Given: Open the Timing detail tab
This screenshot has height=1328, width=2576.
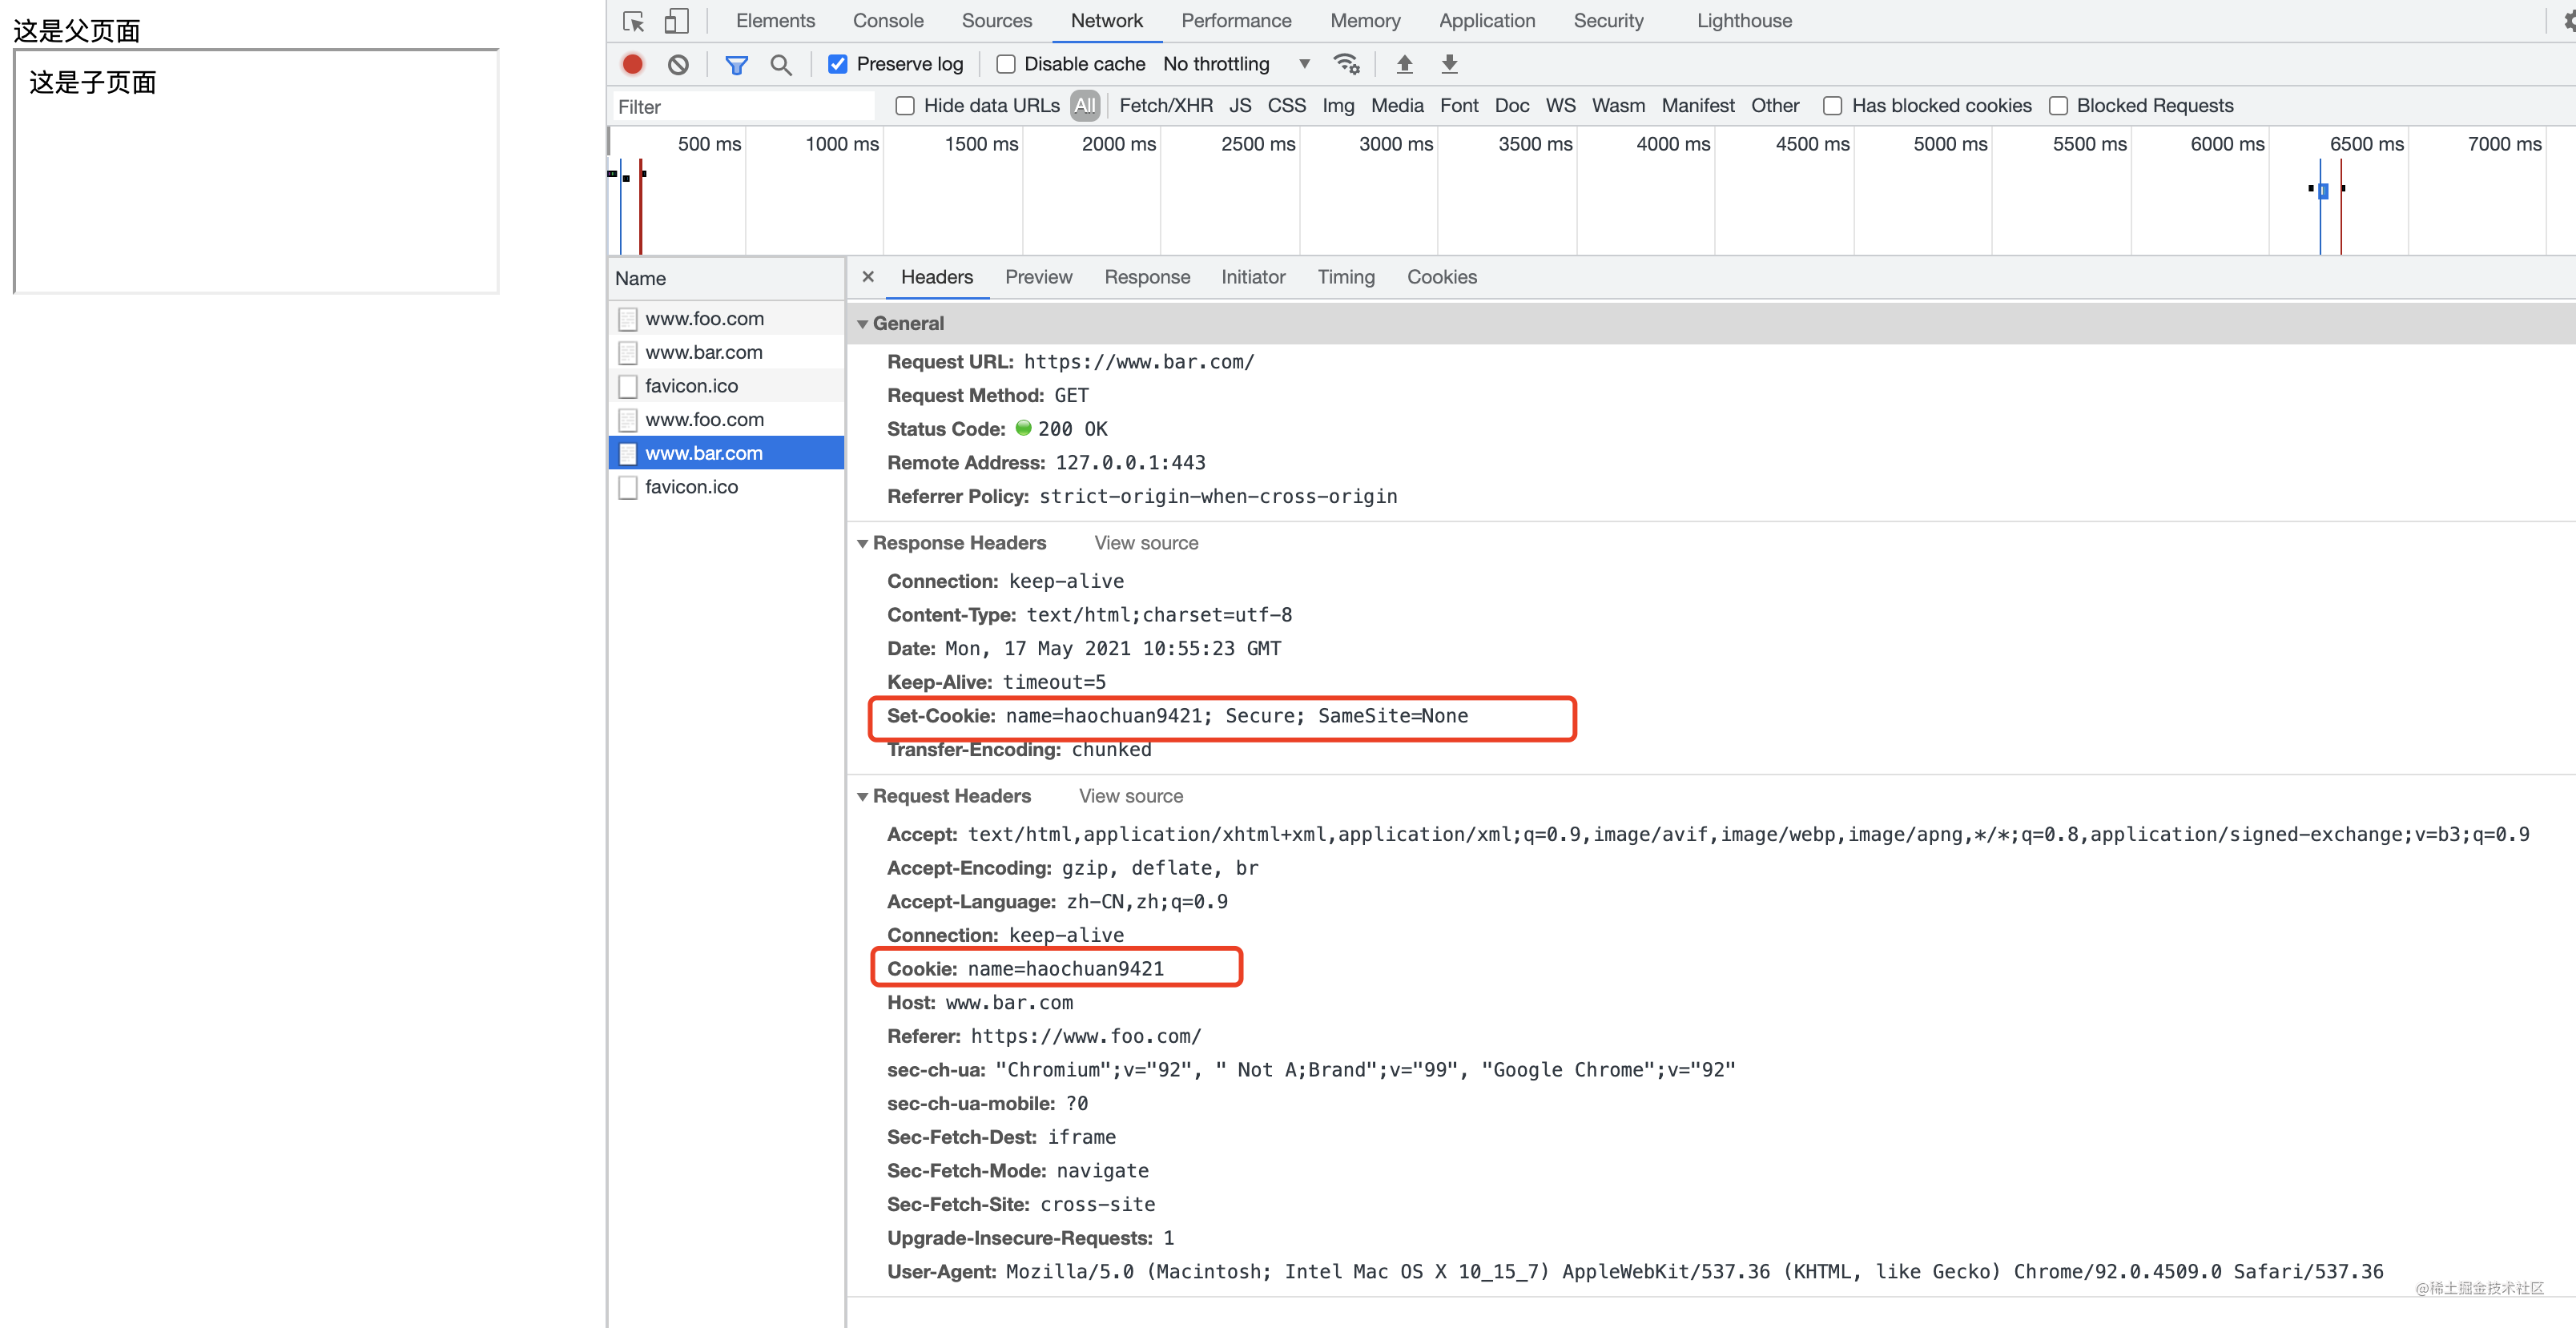Looking at the screenshot, I should click(1346, 277).
